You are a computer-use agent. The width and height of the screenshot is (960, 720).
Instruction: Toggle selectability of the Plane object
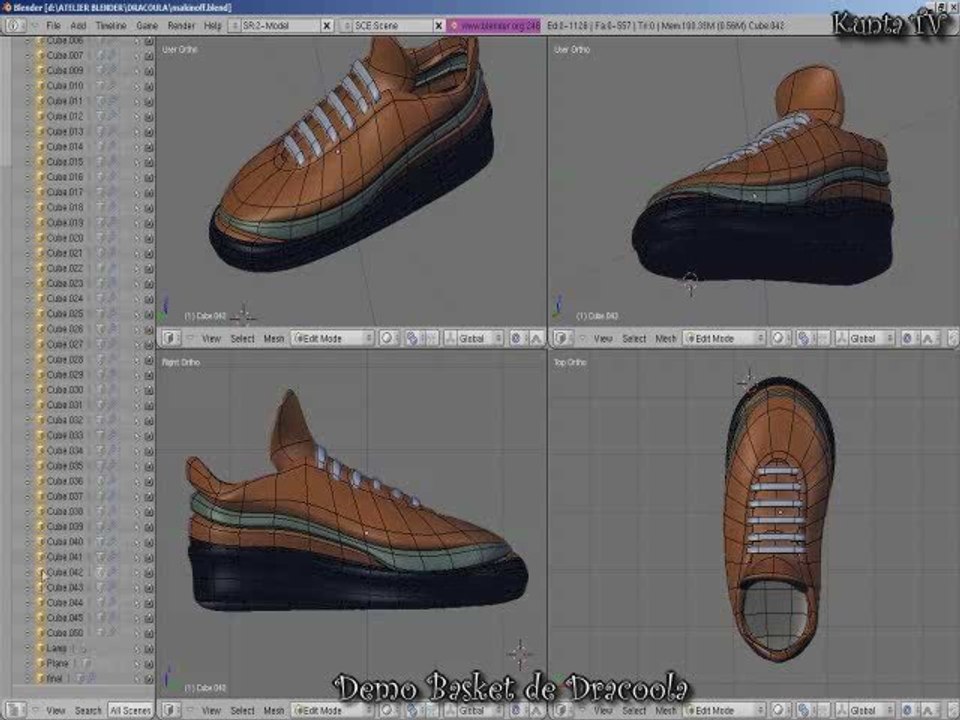pos(137,664)
